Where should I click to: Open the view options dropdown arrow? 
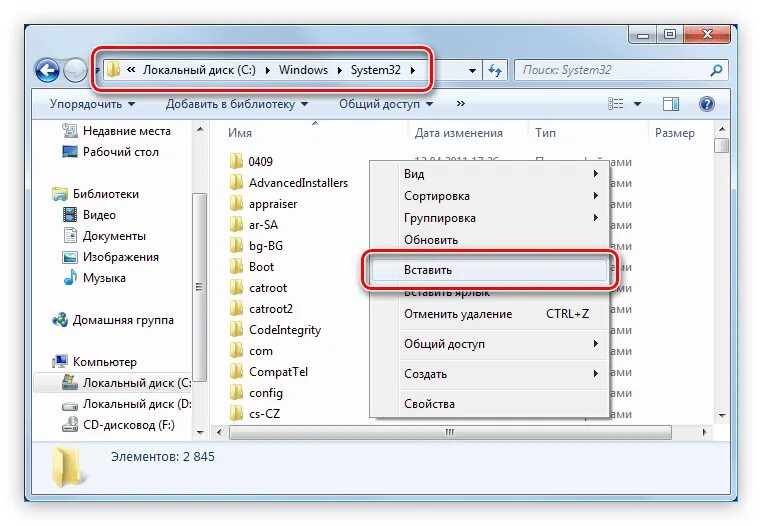[x=637, y=104]
